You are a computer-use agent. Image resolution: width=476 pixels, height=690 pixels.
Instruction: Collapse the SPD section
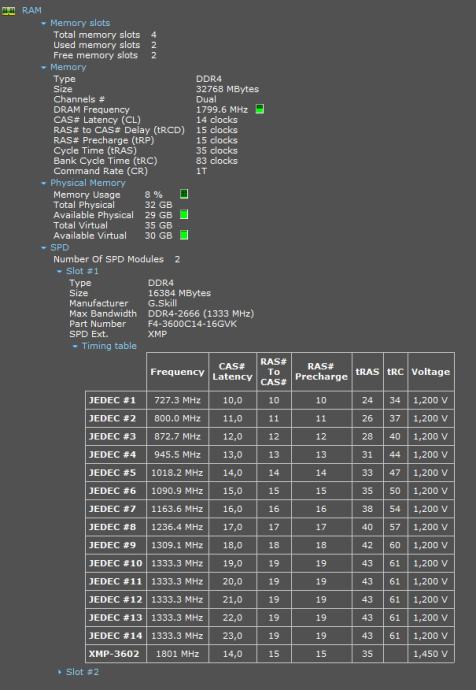click(44, 248)
